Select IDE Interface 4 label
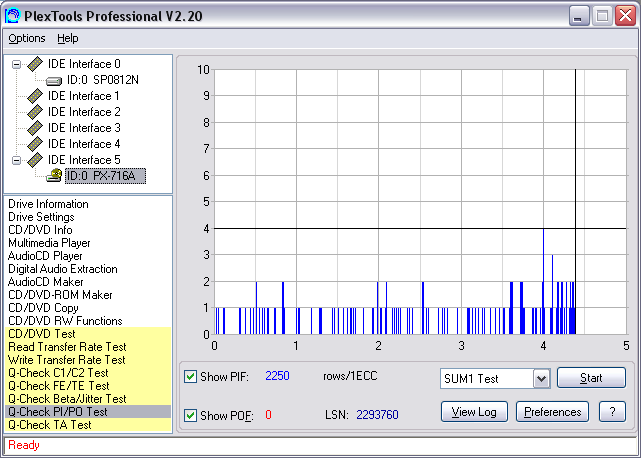 point(84,144)
